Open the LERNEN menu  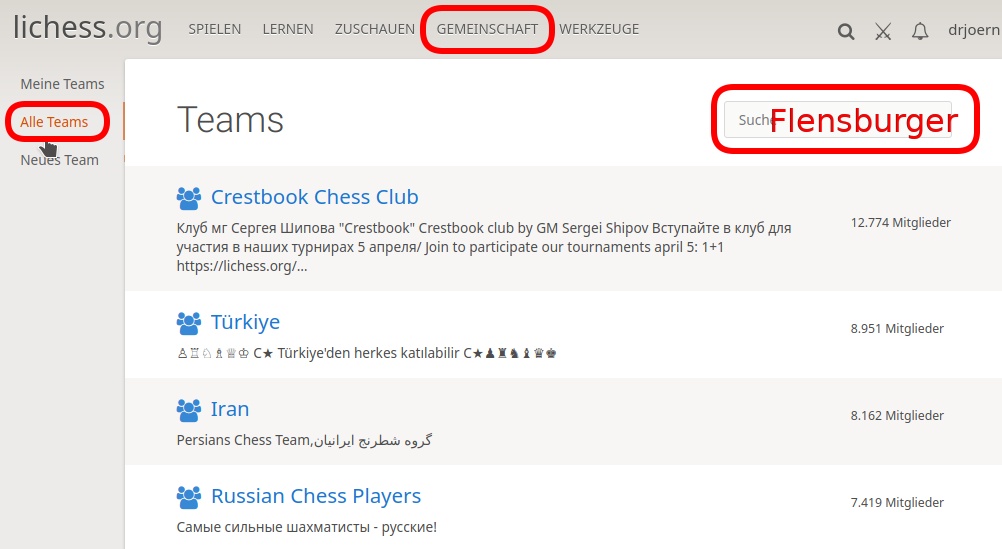coord(288,29)
